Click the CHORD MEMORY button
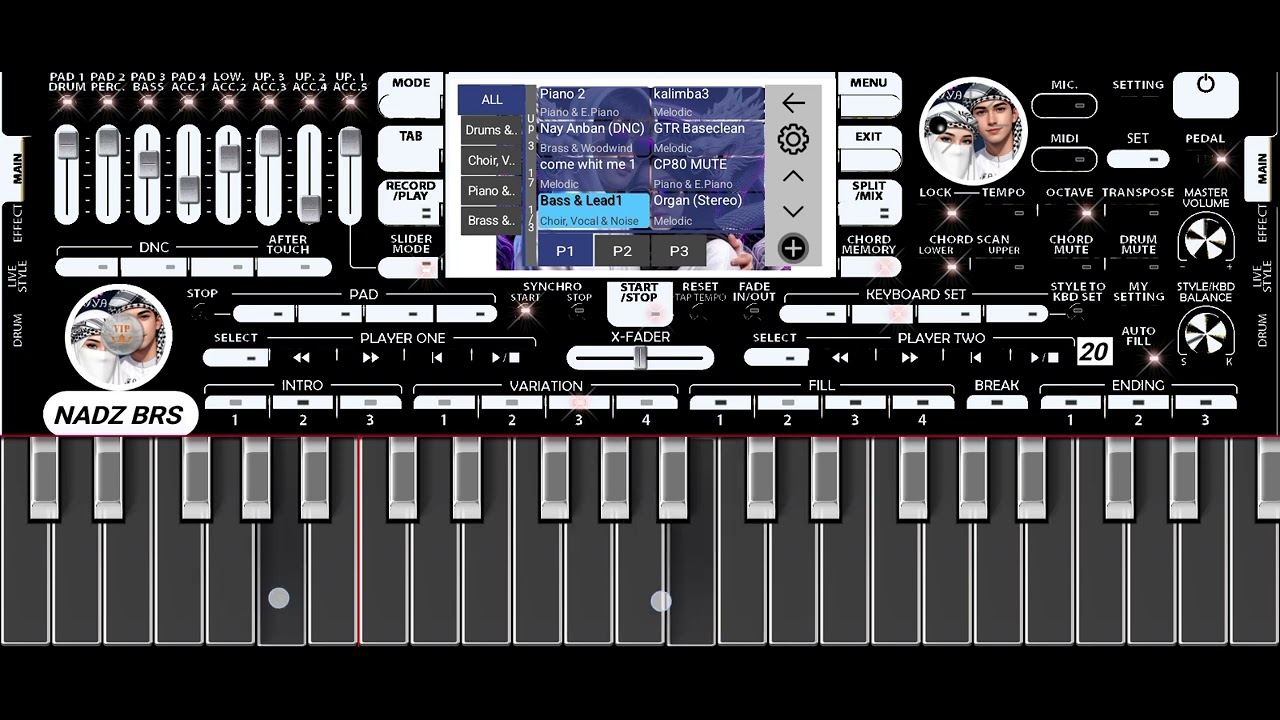 869,255
